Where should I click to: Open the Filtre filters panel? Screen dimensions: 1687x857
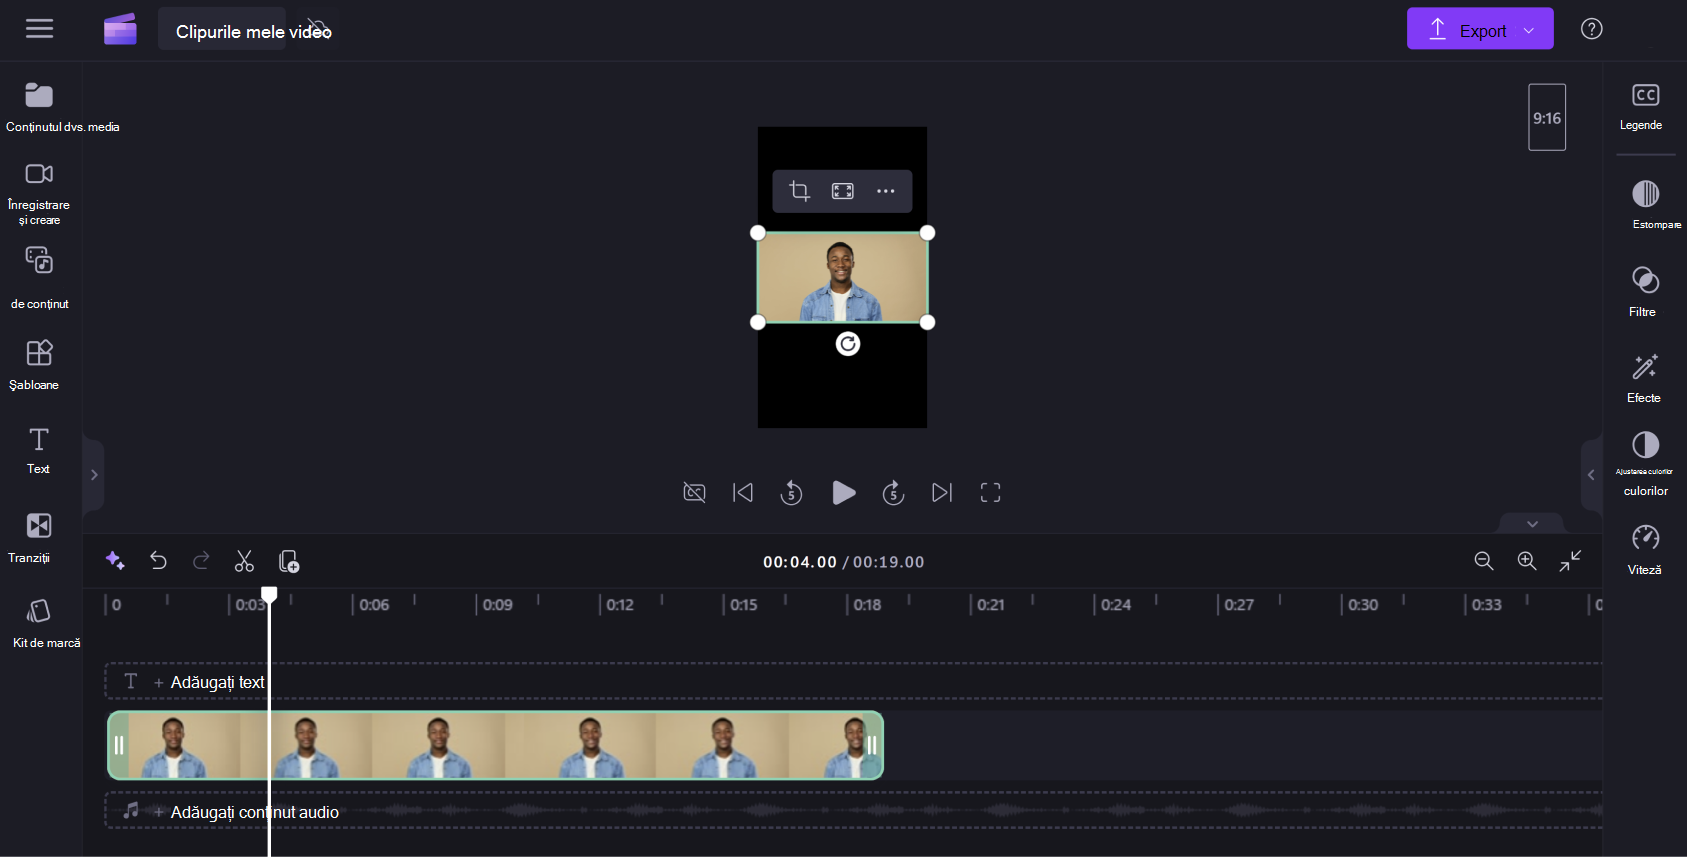[x=1645, y=291]
